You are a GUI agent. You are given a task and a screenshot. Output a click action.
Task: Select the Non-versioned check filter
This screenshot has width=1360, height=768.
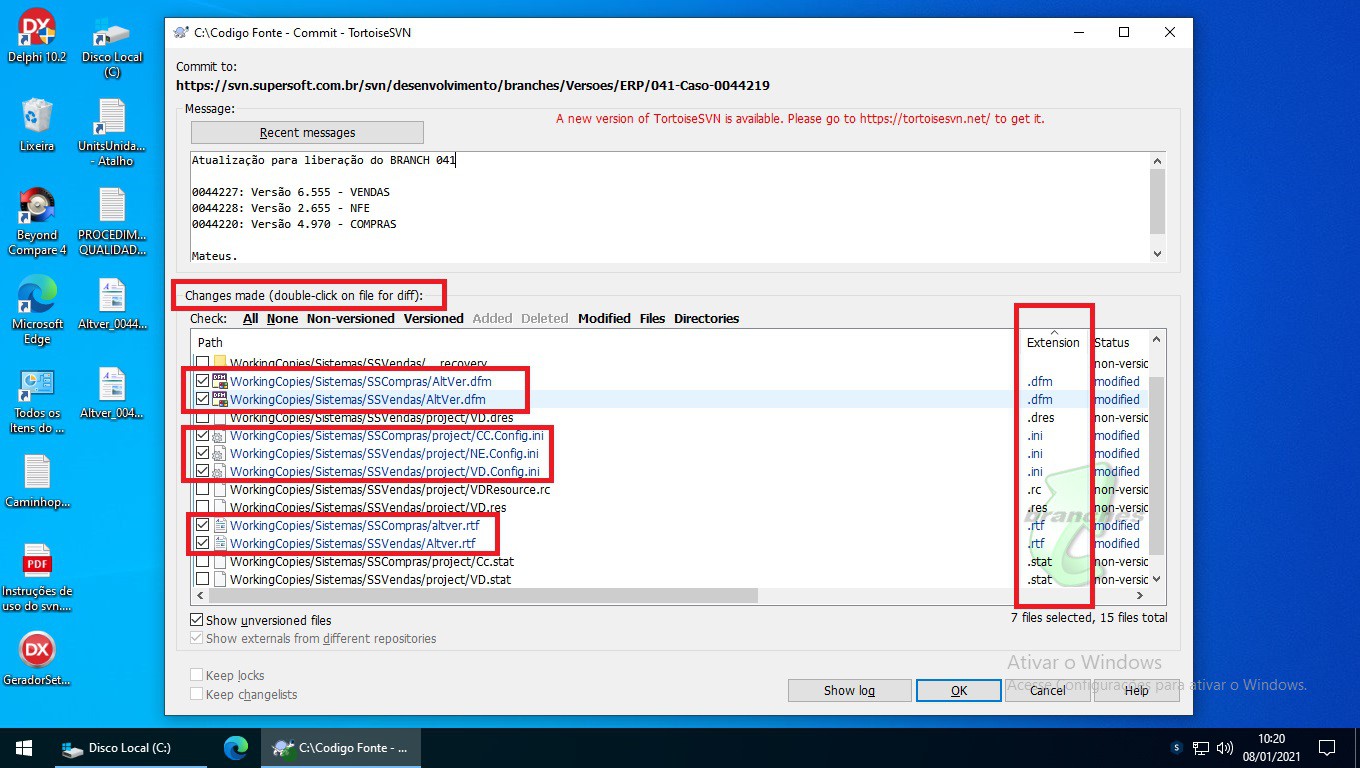(x=350, y=318)
